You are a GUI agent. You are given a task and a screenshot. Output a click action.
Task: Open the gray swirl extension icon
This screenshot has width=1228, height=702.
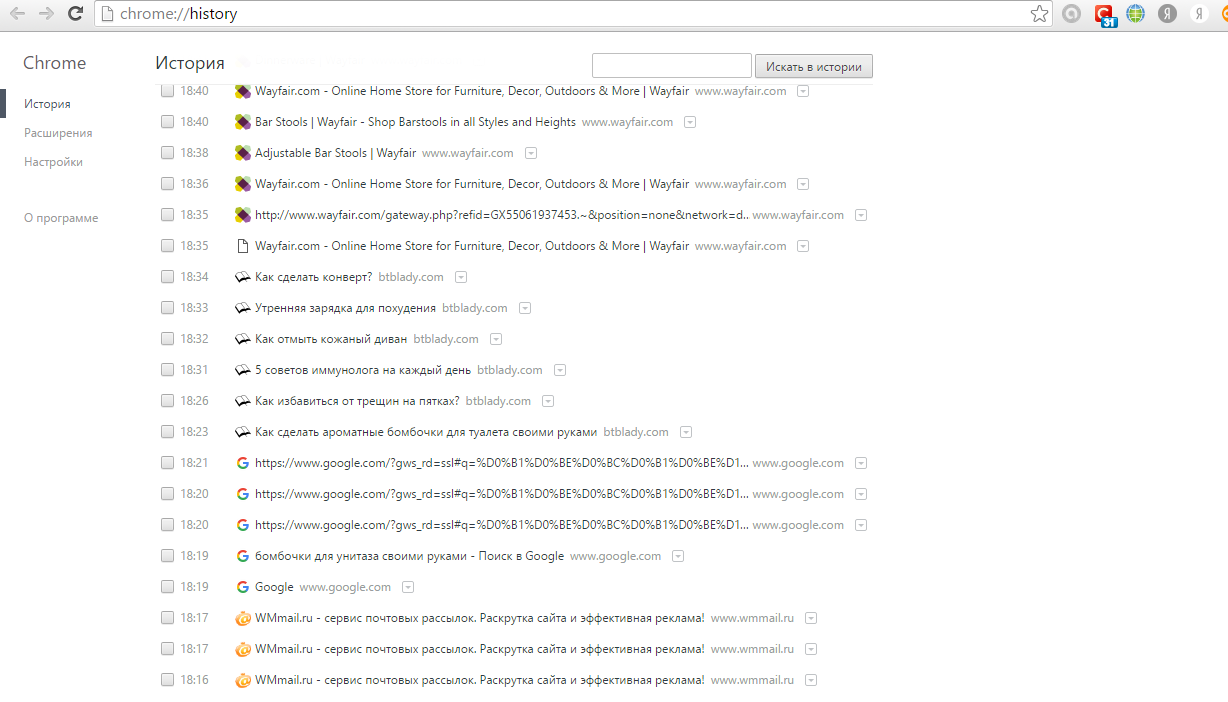pyautogui.click(x=1072, y=14)
